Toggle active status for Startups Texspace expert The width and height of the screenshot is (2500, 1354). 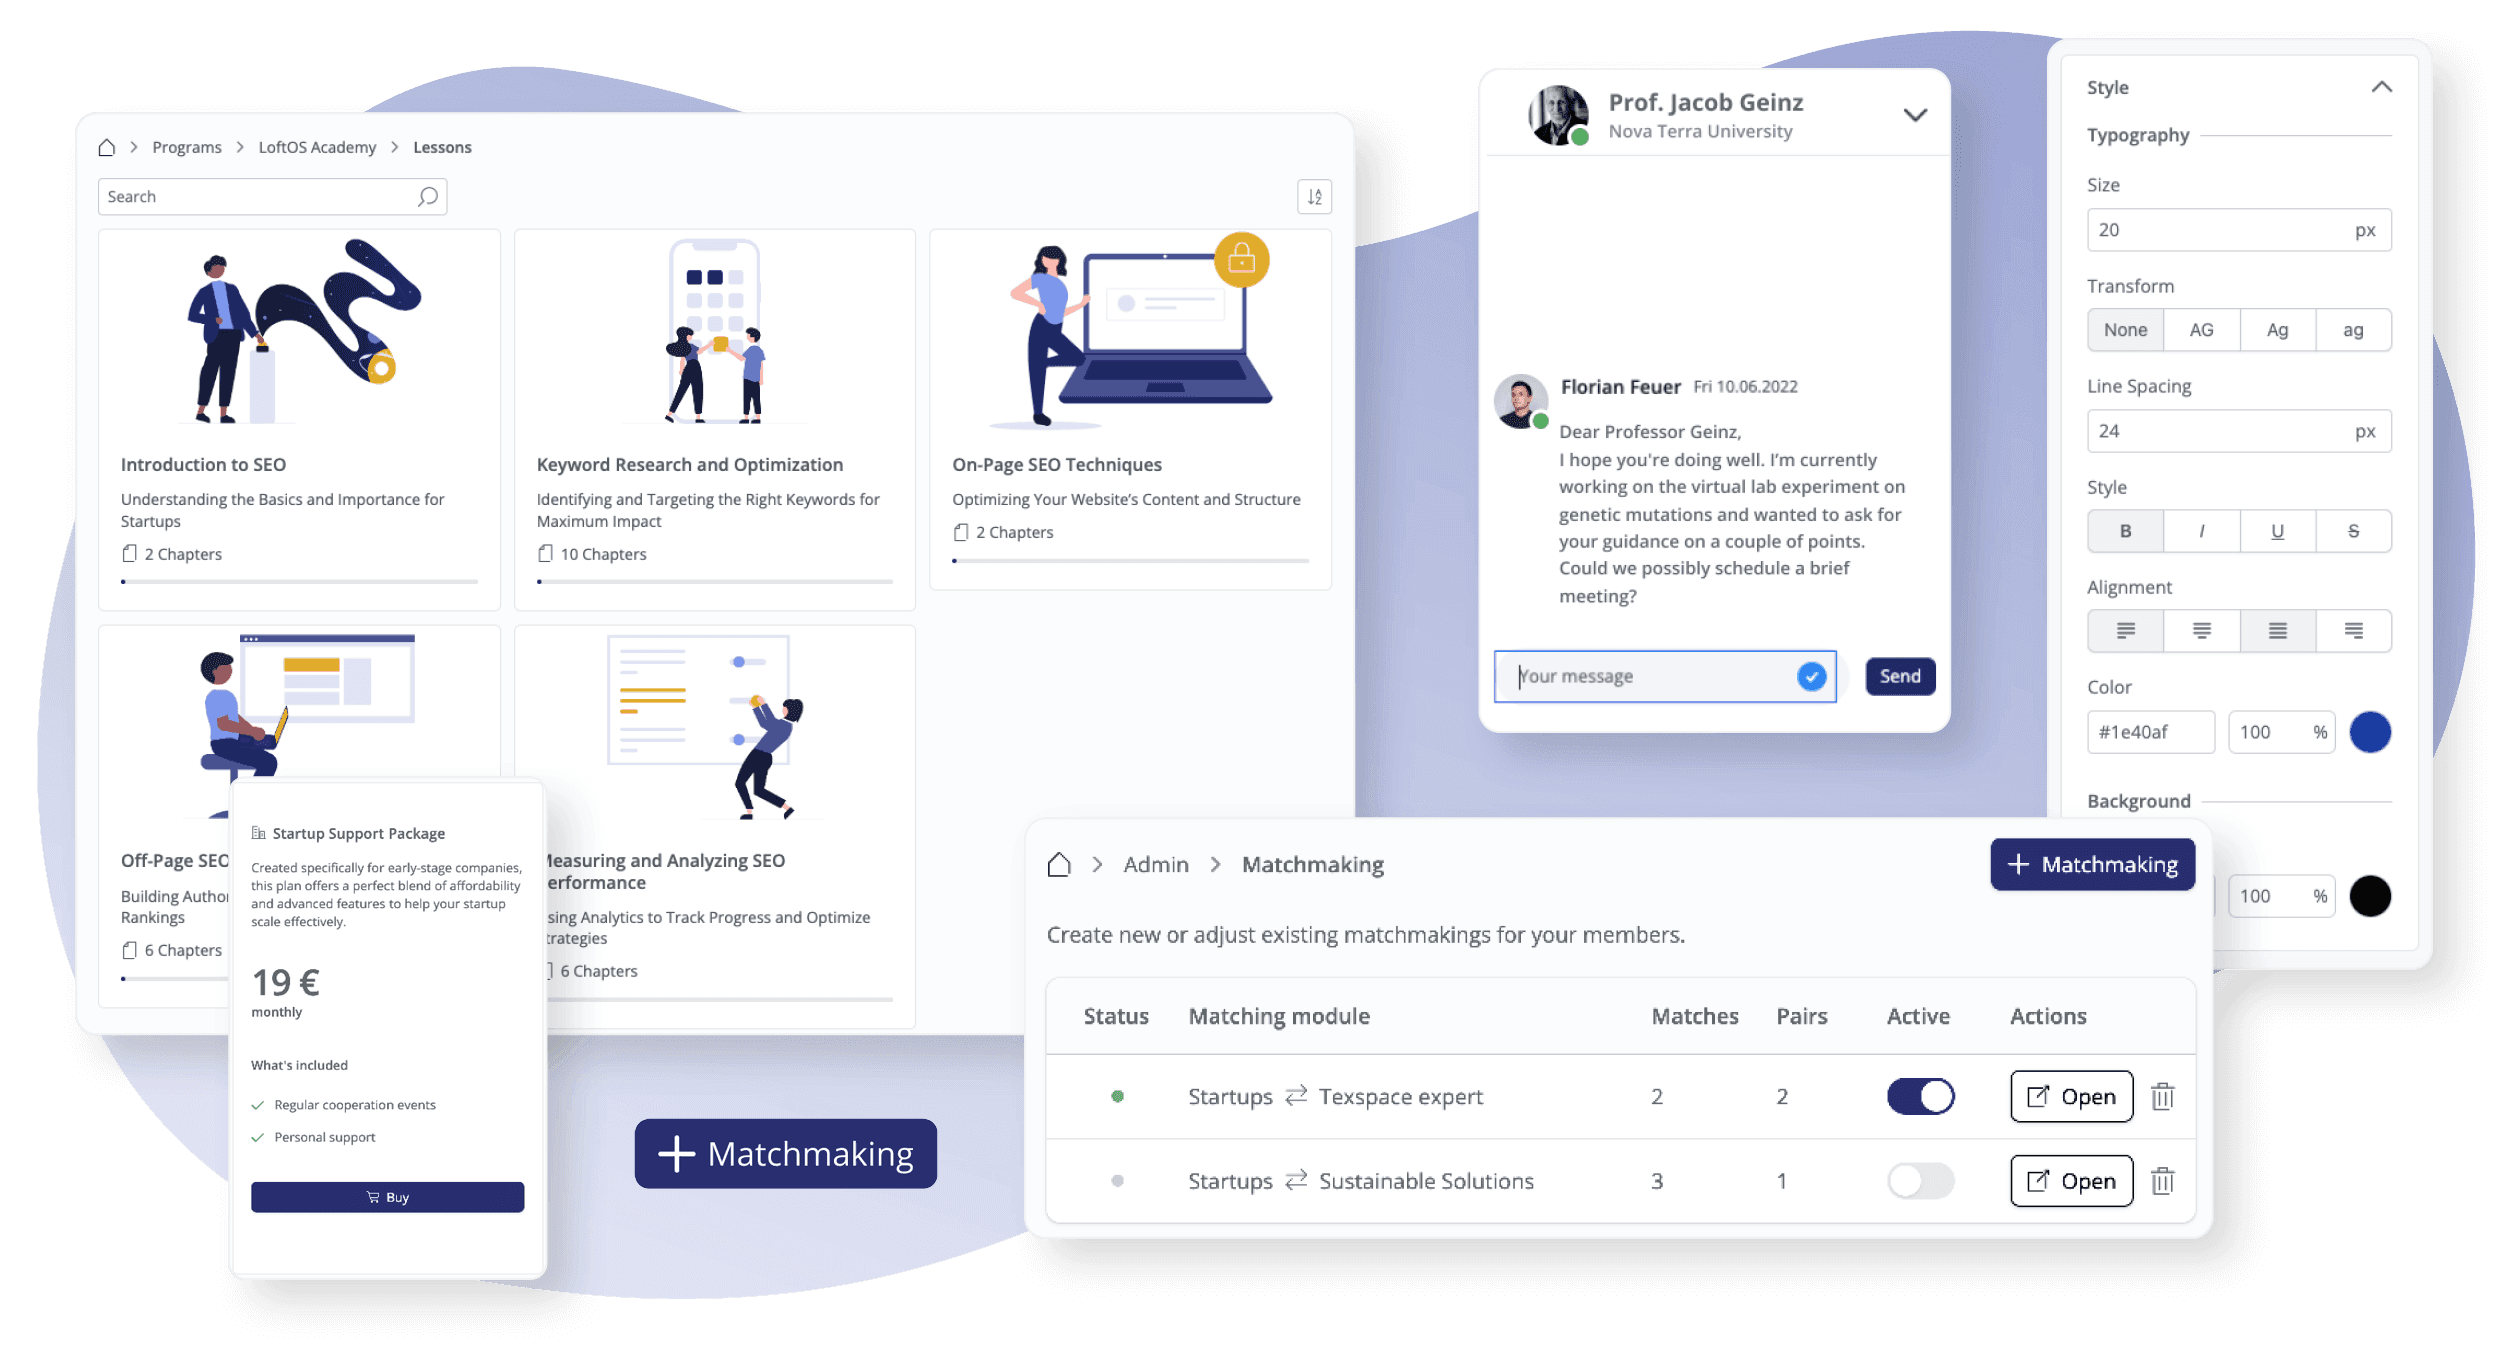[1922, 1096]
